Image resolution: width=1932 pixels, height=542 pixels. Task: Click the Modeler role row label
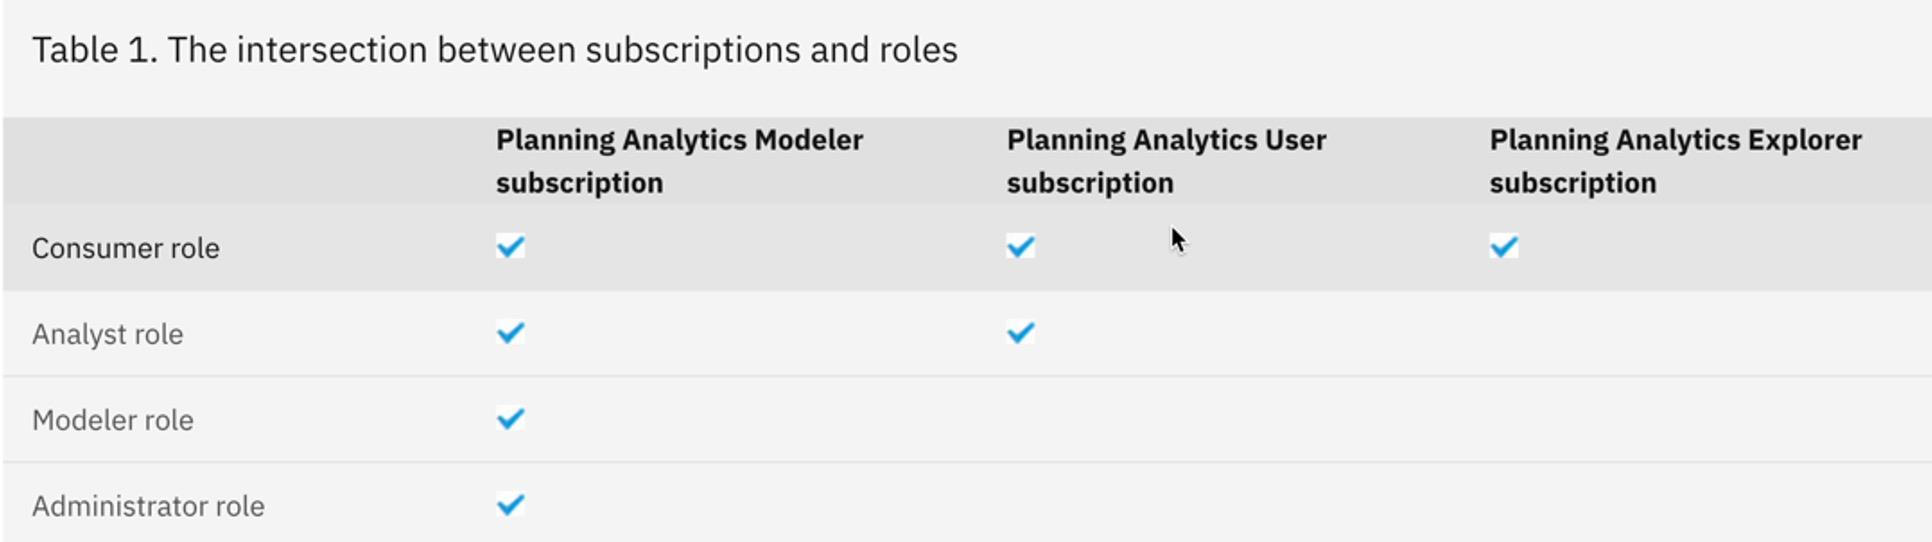(x=113, y=420)
